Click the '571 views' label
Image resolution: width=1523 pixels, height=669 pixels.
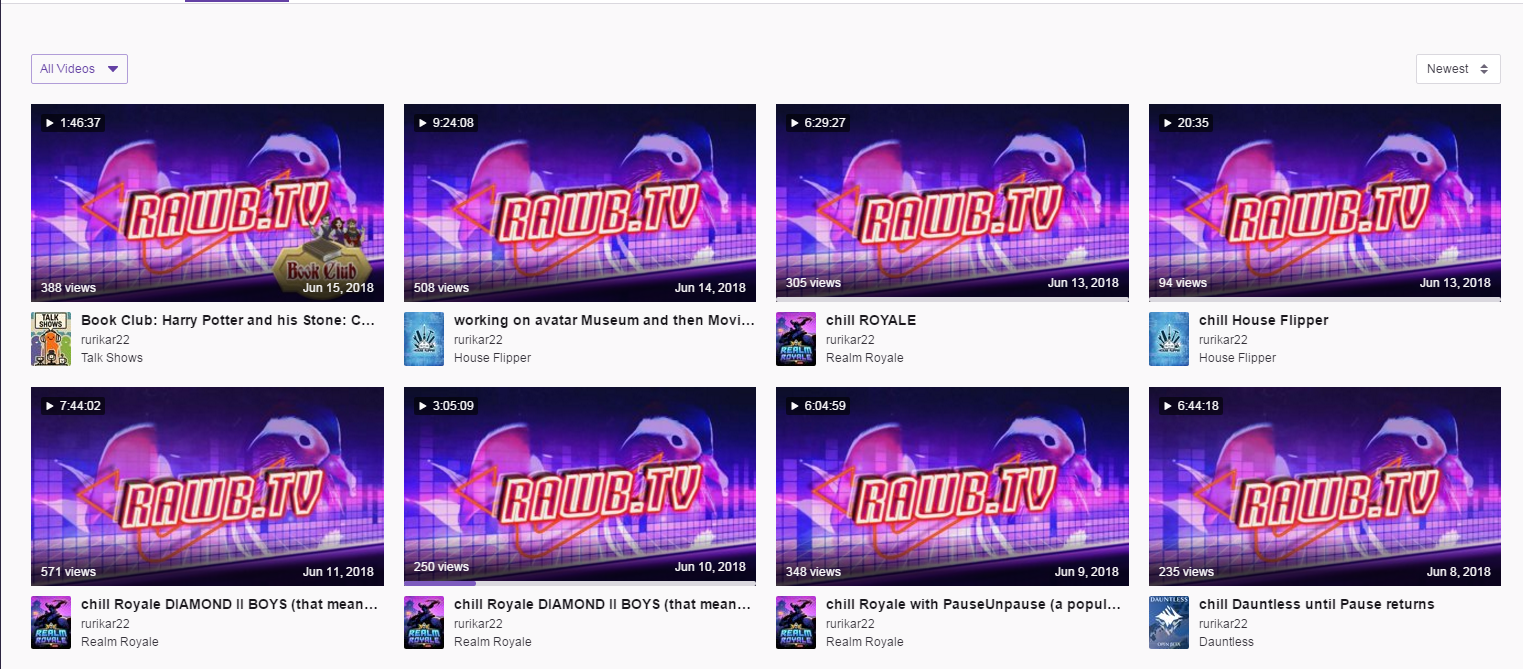coord(68,572)
